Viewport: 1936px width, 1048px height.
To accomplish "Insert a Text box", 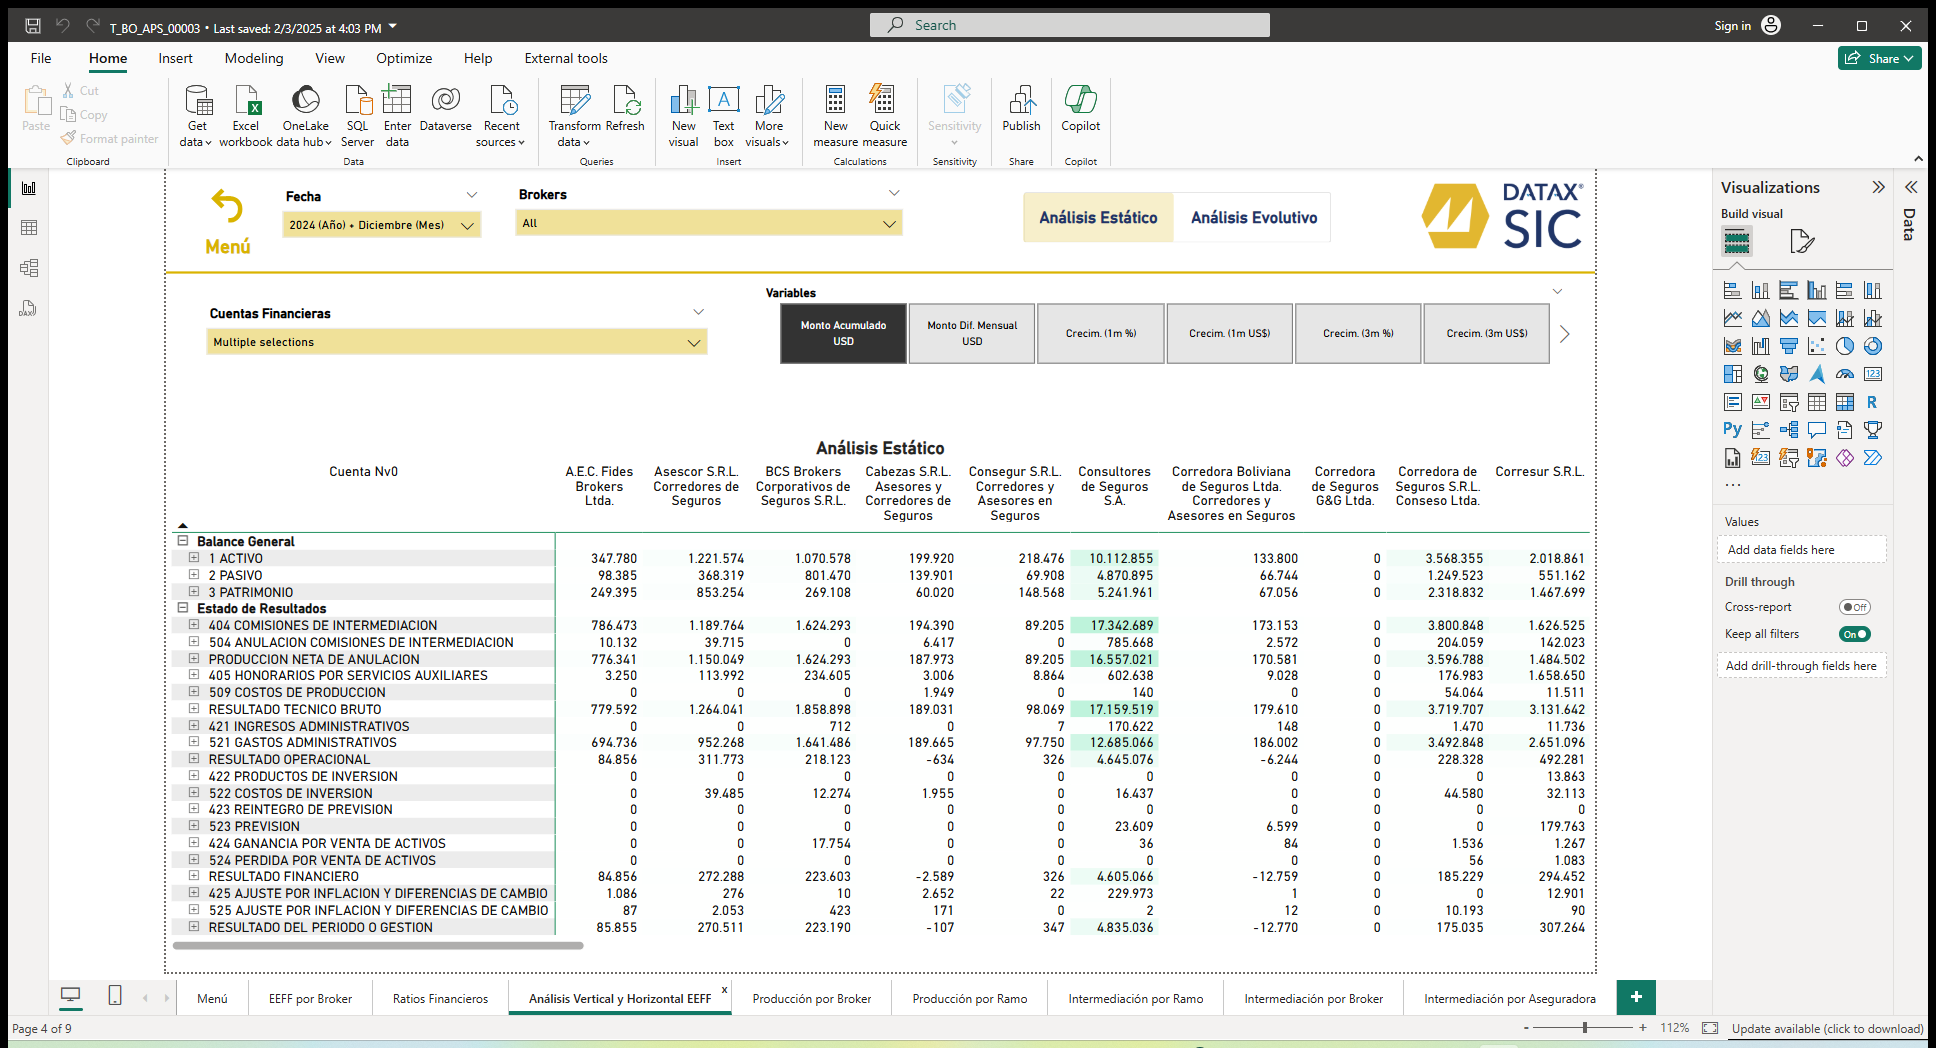I will pos(723,113).
